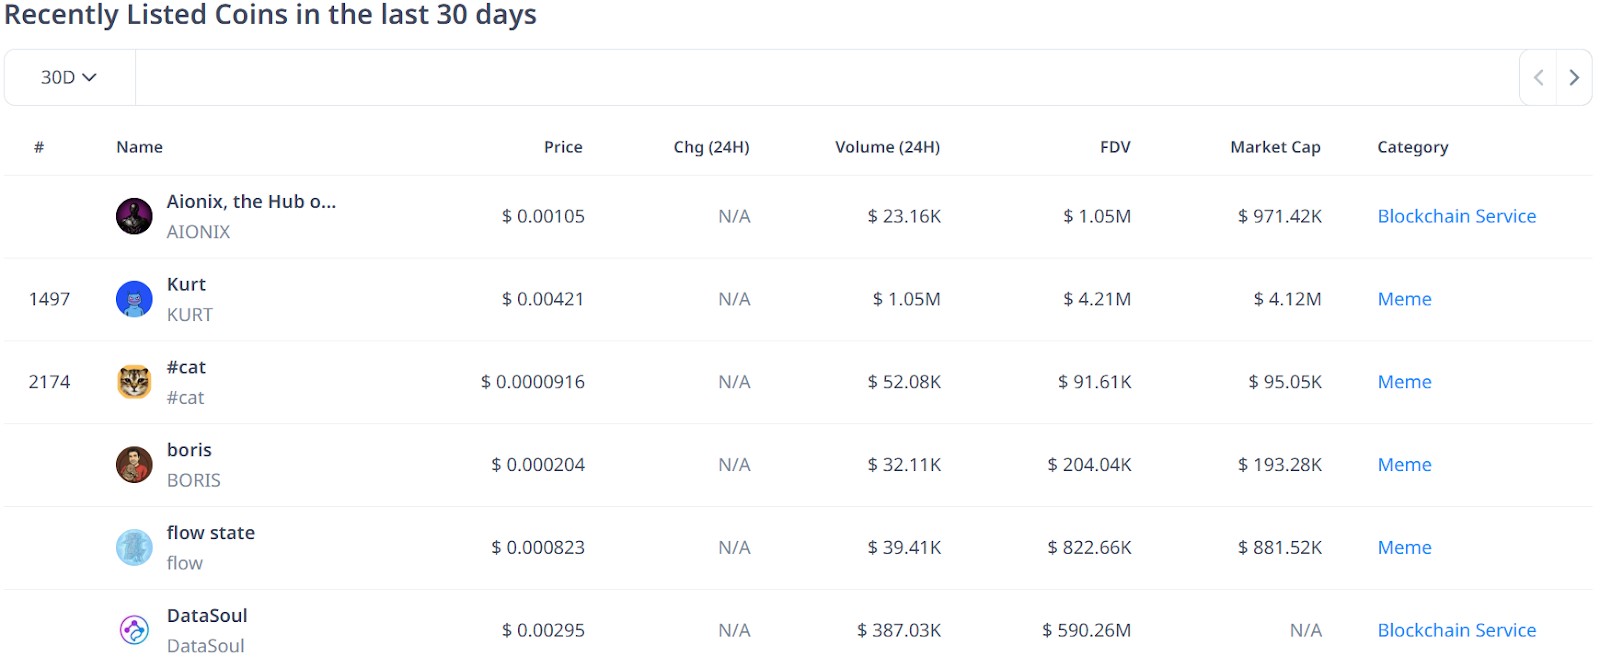Screen dimensions: 1600x668
Task: Click price $ 0.00421
Action: pos(543,299)
